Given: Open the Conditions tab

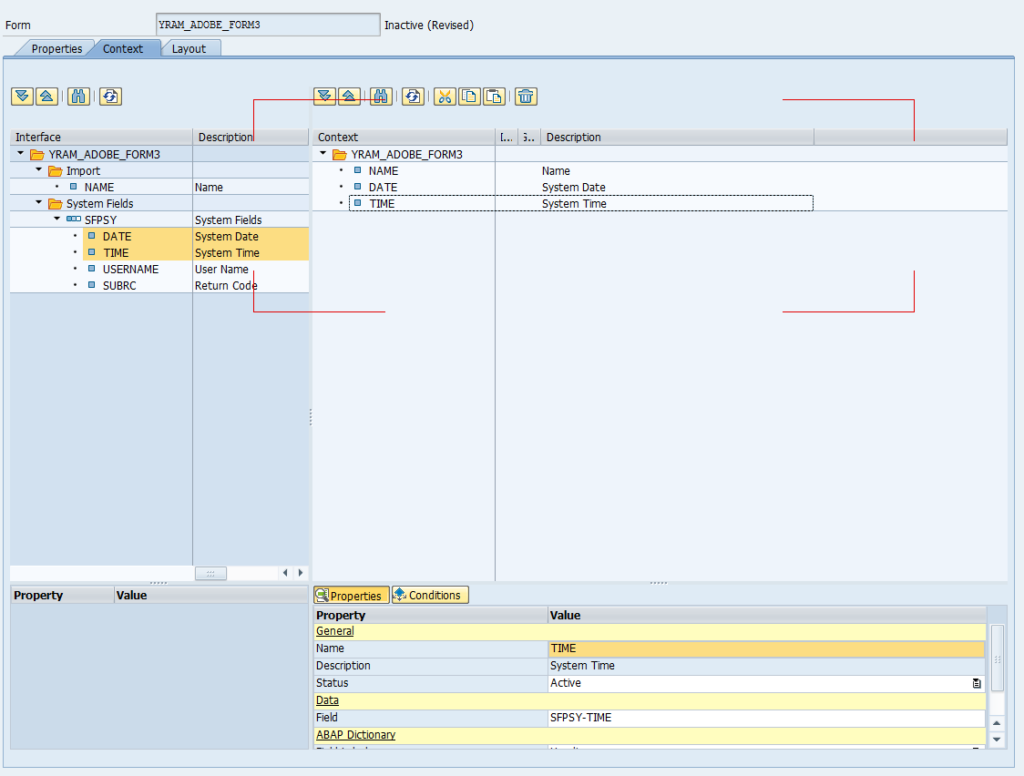Looking at the screenshot, I should coord(430,595).
